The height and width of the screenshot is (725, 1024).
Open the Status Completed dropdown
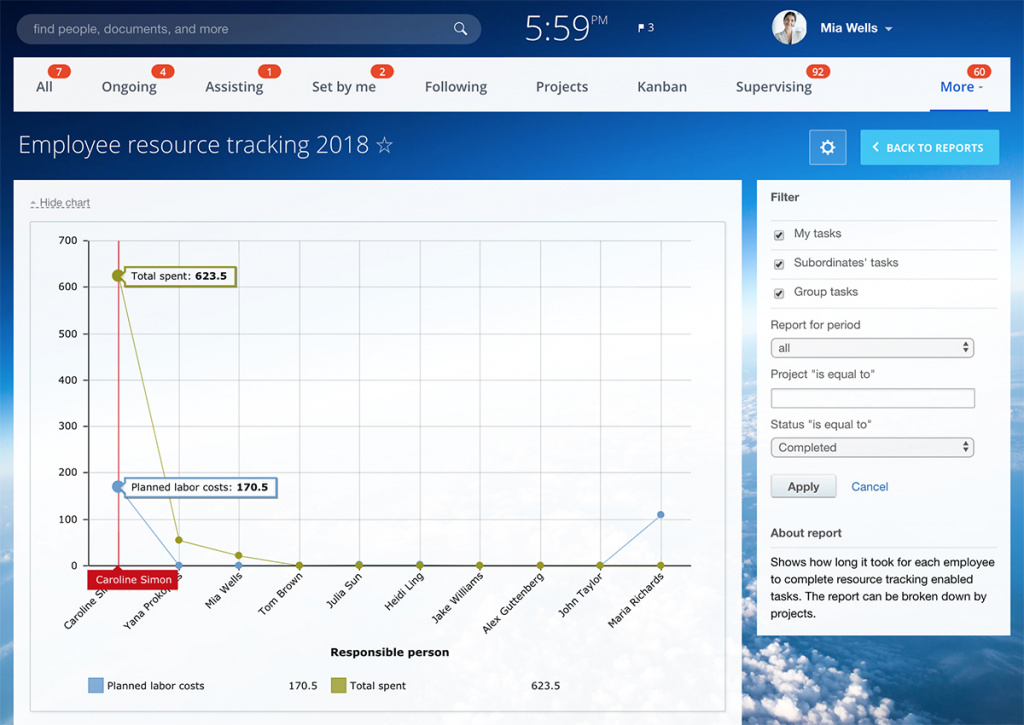[872, 448]
